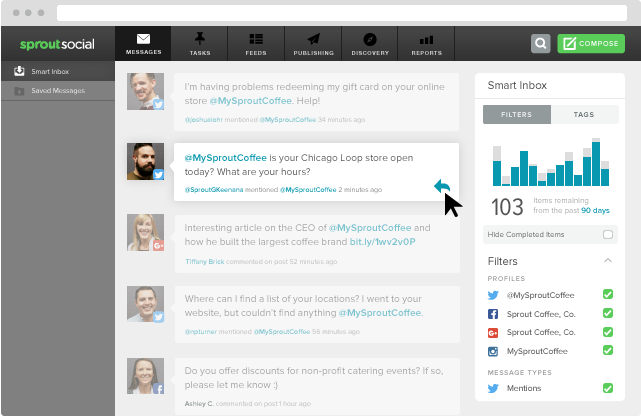Open Tiffany Brick's avatar thumbnail

click(x=146, y=233)
